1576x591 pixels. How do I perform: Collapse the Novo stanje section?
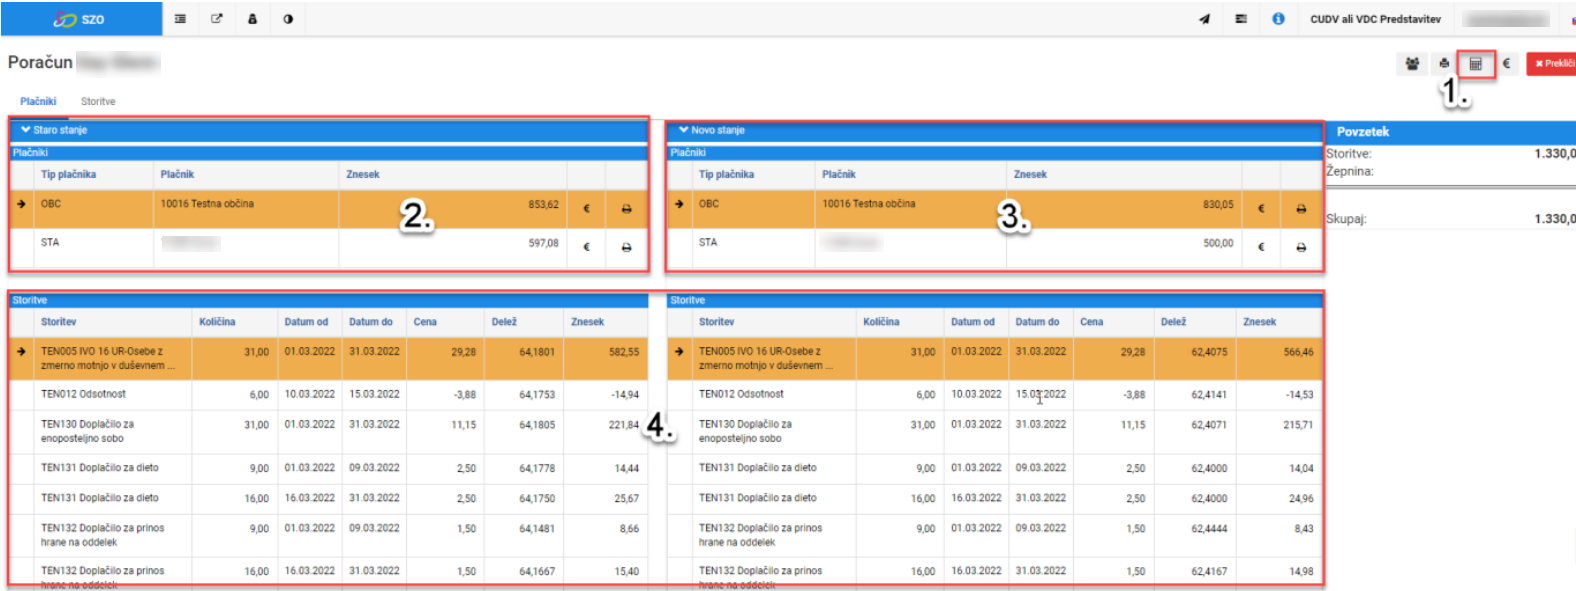(711, 130)
